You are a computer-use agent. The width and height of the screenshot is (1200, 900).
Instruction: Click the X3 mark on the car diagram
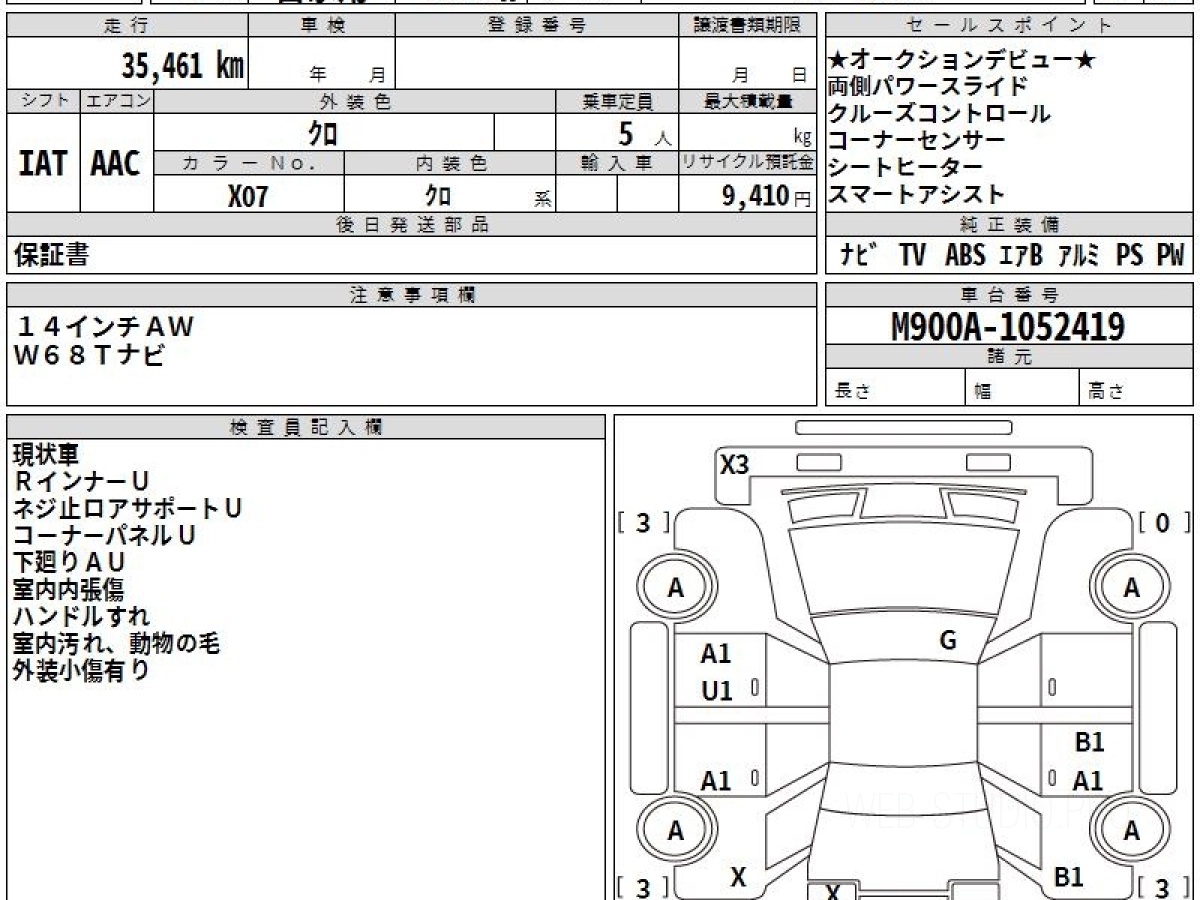[x=735, y=465]
